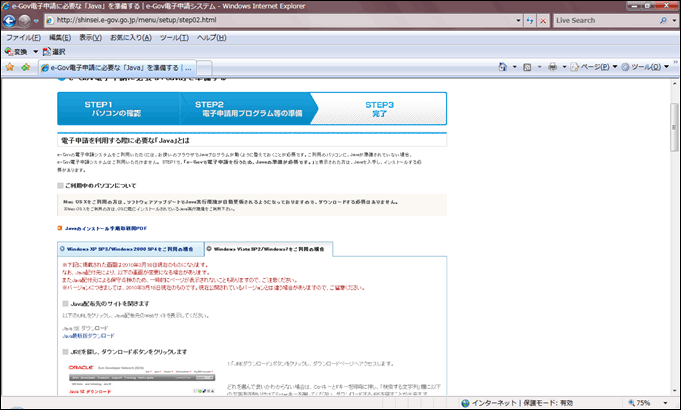Image resolution: width=681 pixels, height=410 pixels.
Task: Expand the 75% zoom level dropdown
Action: click(667, 403)
